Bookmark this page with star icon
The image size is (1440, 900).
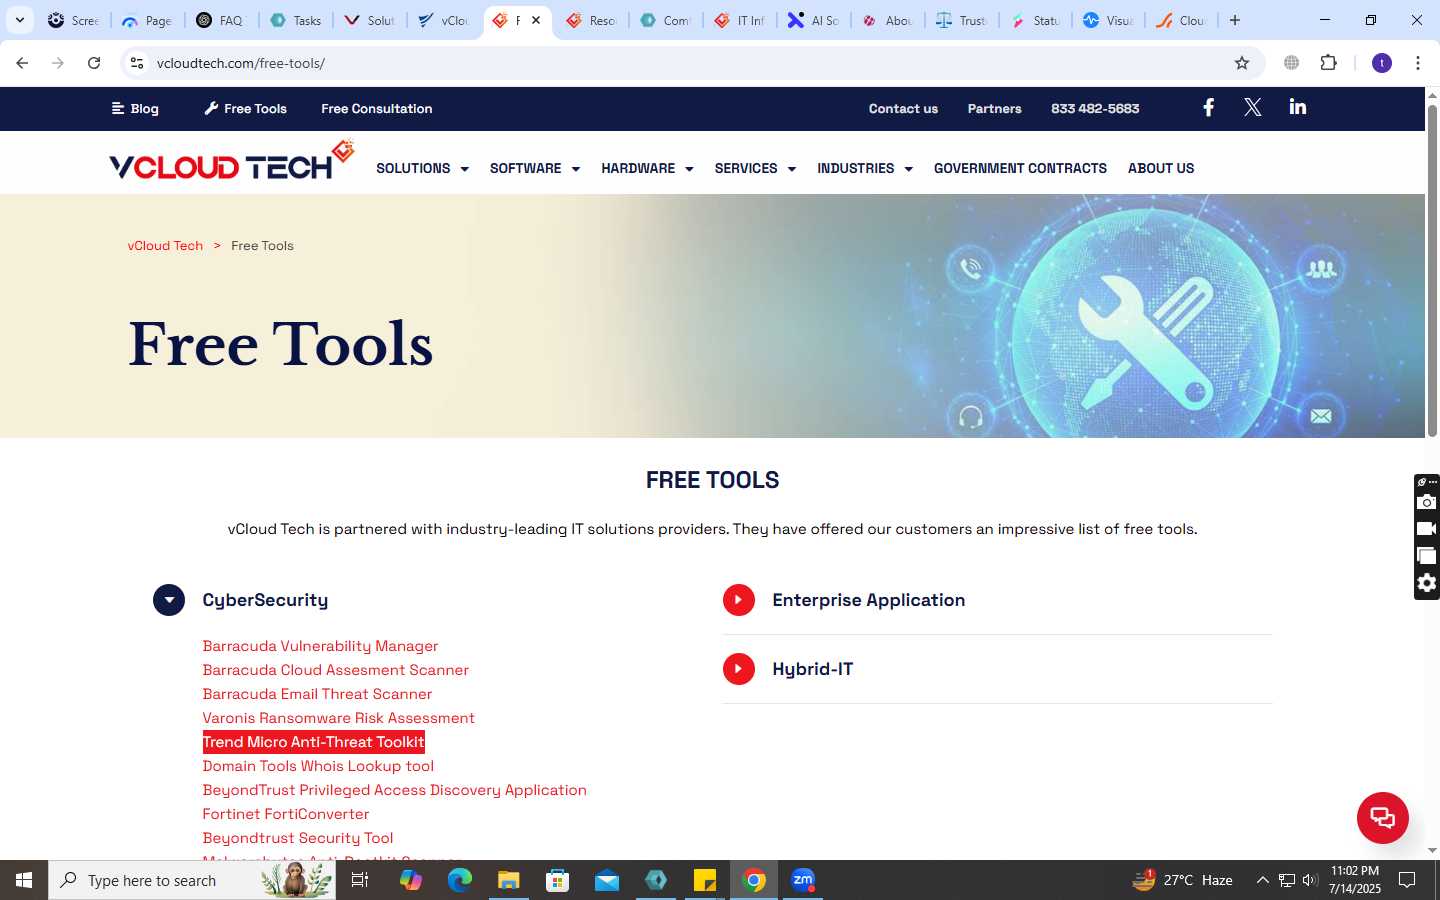tap(1242, 63)
